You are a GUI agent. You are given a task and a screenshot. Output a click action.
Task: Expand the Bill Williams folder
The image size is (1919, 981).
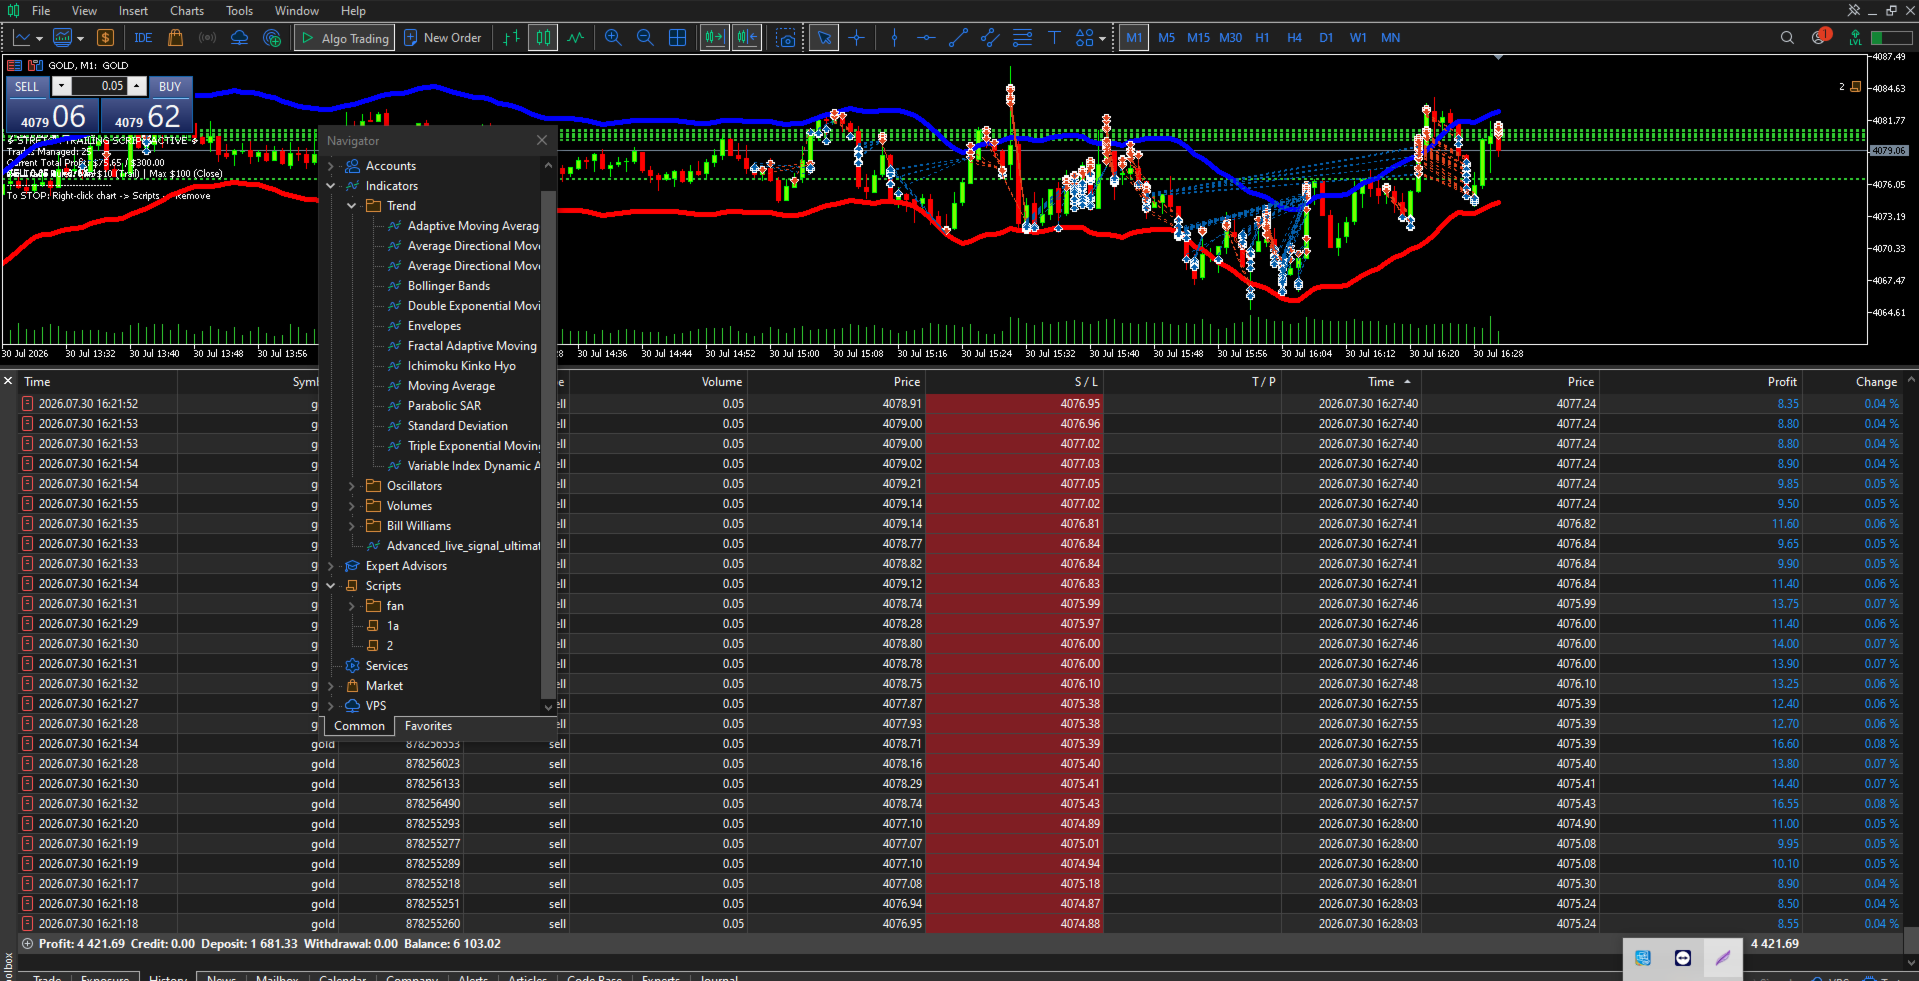[352, 526]
